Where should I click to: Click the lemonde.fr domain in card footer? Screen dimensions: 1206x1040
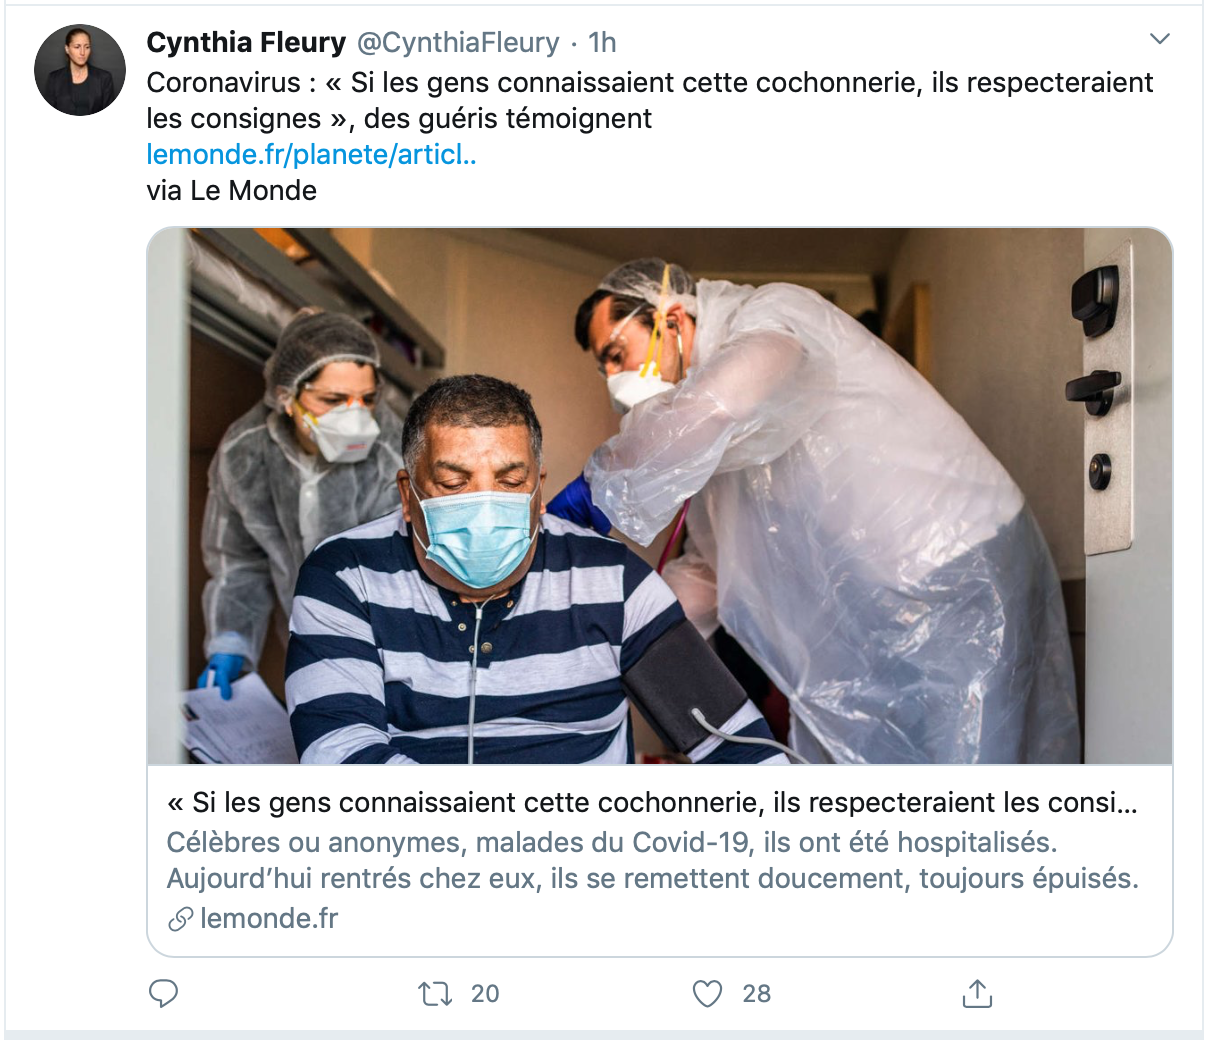click(269, 918)
